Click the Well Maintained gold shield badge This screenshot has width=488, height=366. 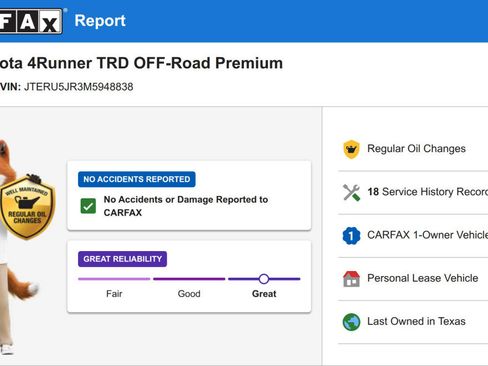click(27, 208)
